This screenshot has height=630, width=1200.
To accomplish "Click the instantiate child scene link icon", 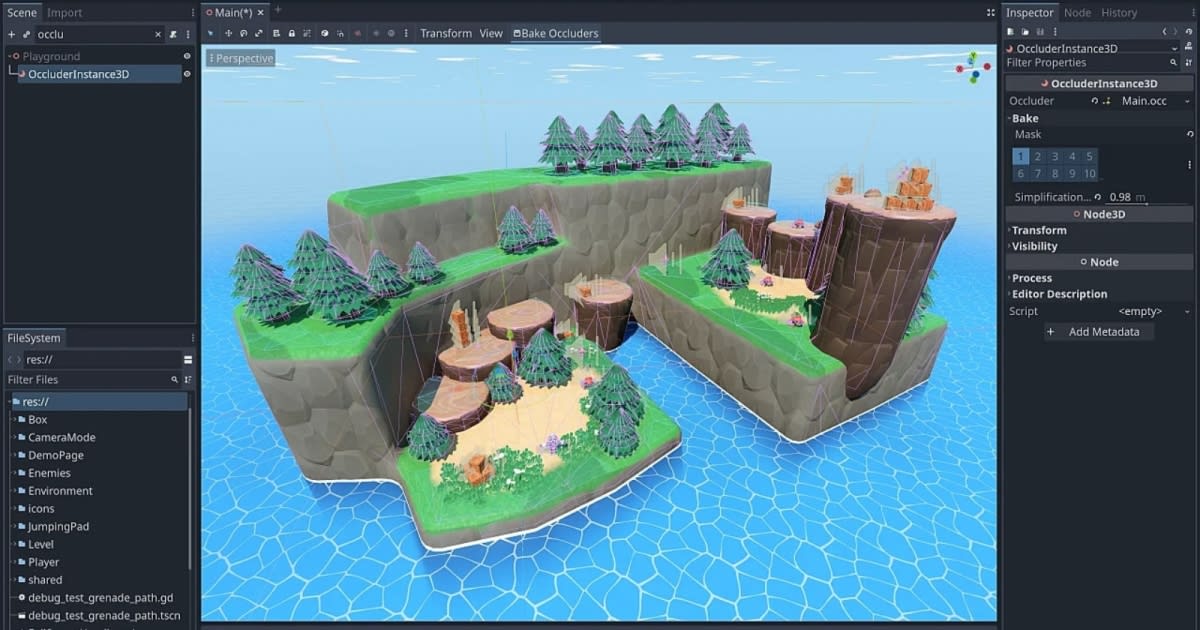I will click(x=26, y=34).
